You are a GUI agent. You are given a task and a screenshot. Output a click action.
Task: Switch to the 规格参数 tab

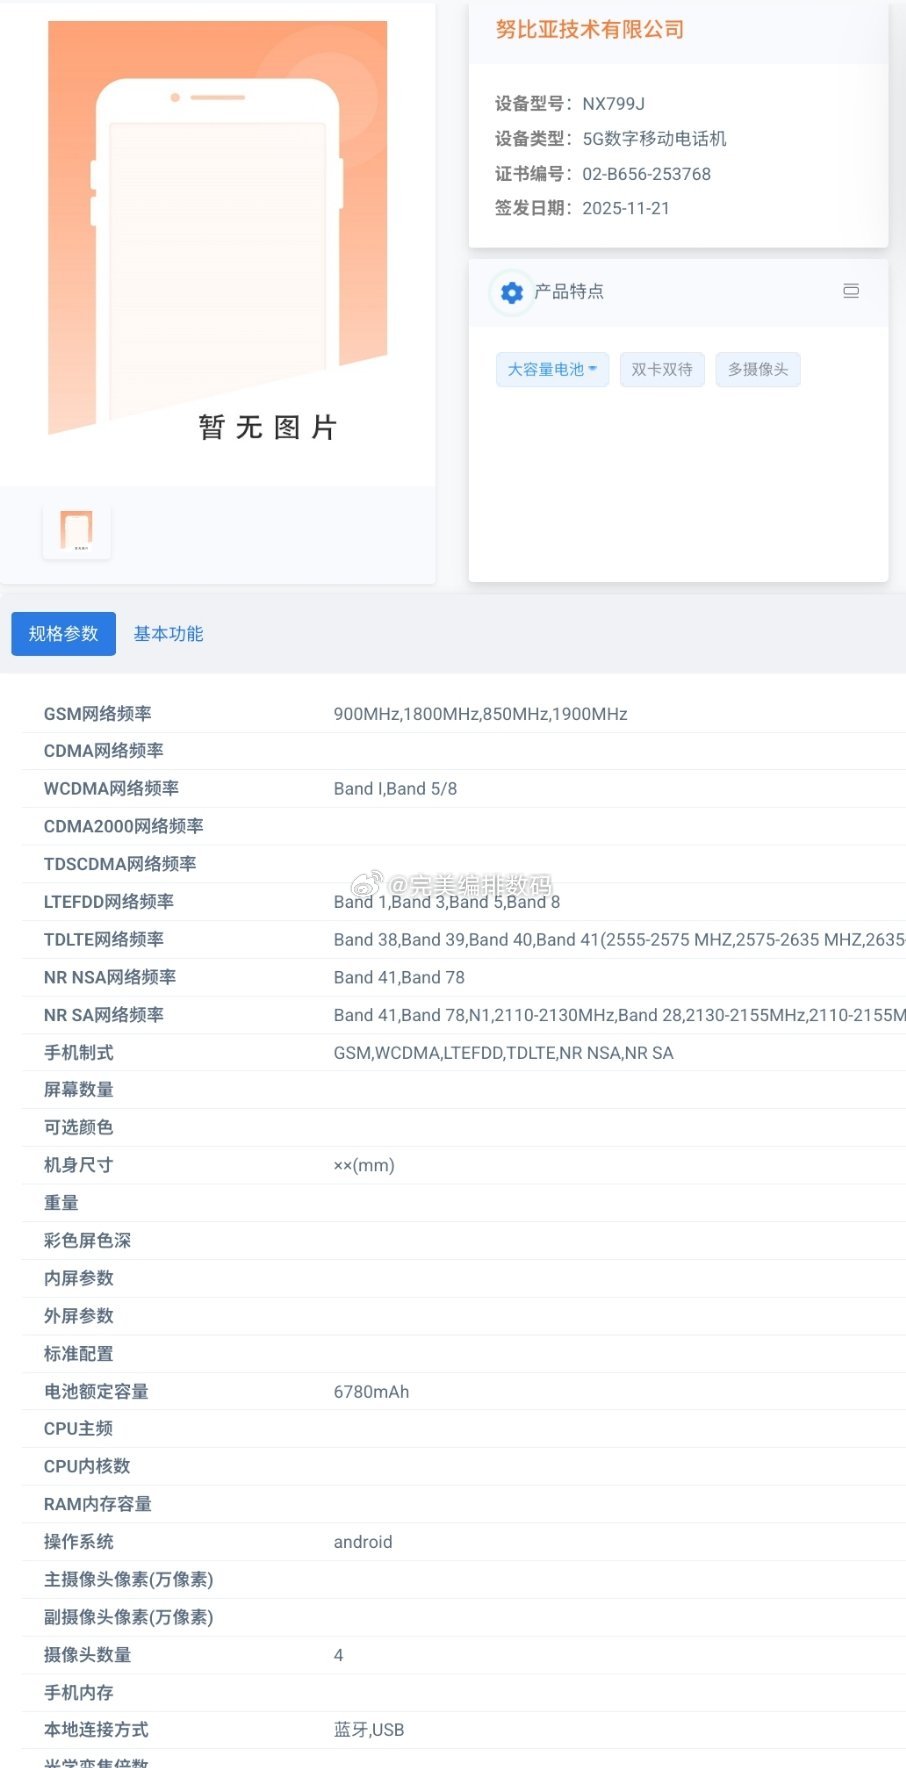(x=63, y=634)
